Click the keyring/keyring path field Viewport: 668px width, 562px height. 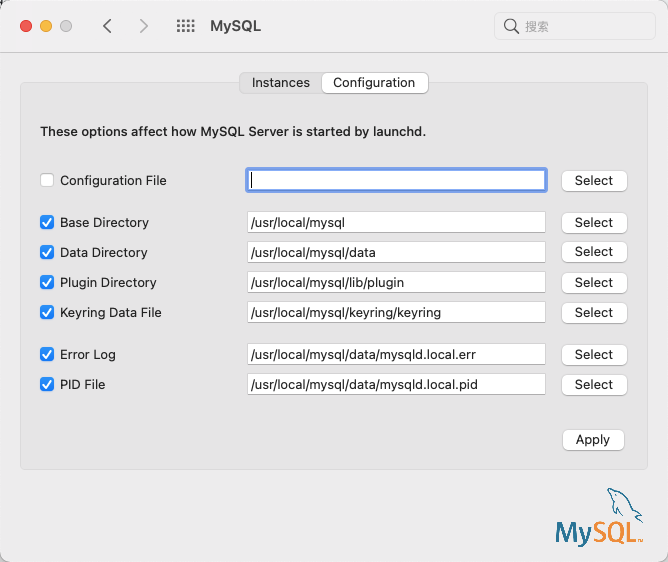[396, 312]
